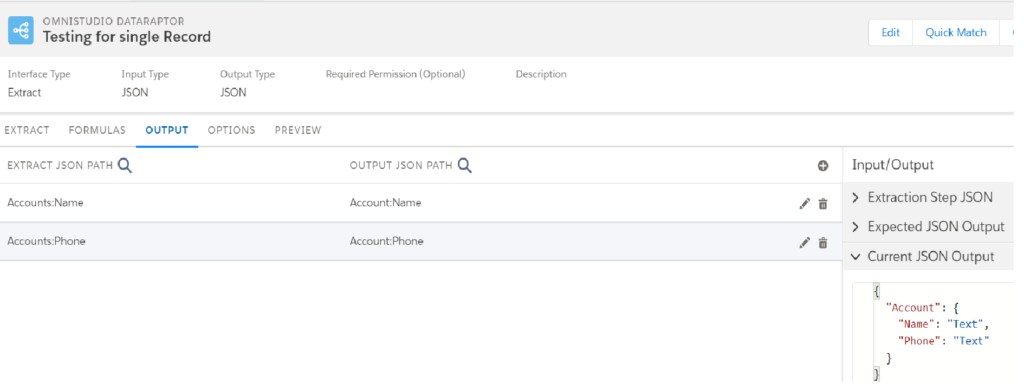The width and height of the screenshot is (1024, 391).
Task: Click the Interface Type value Extract
Action: [x=24, y=93]
